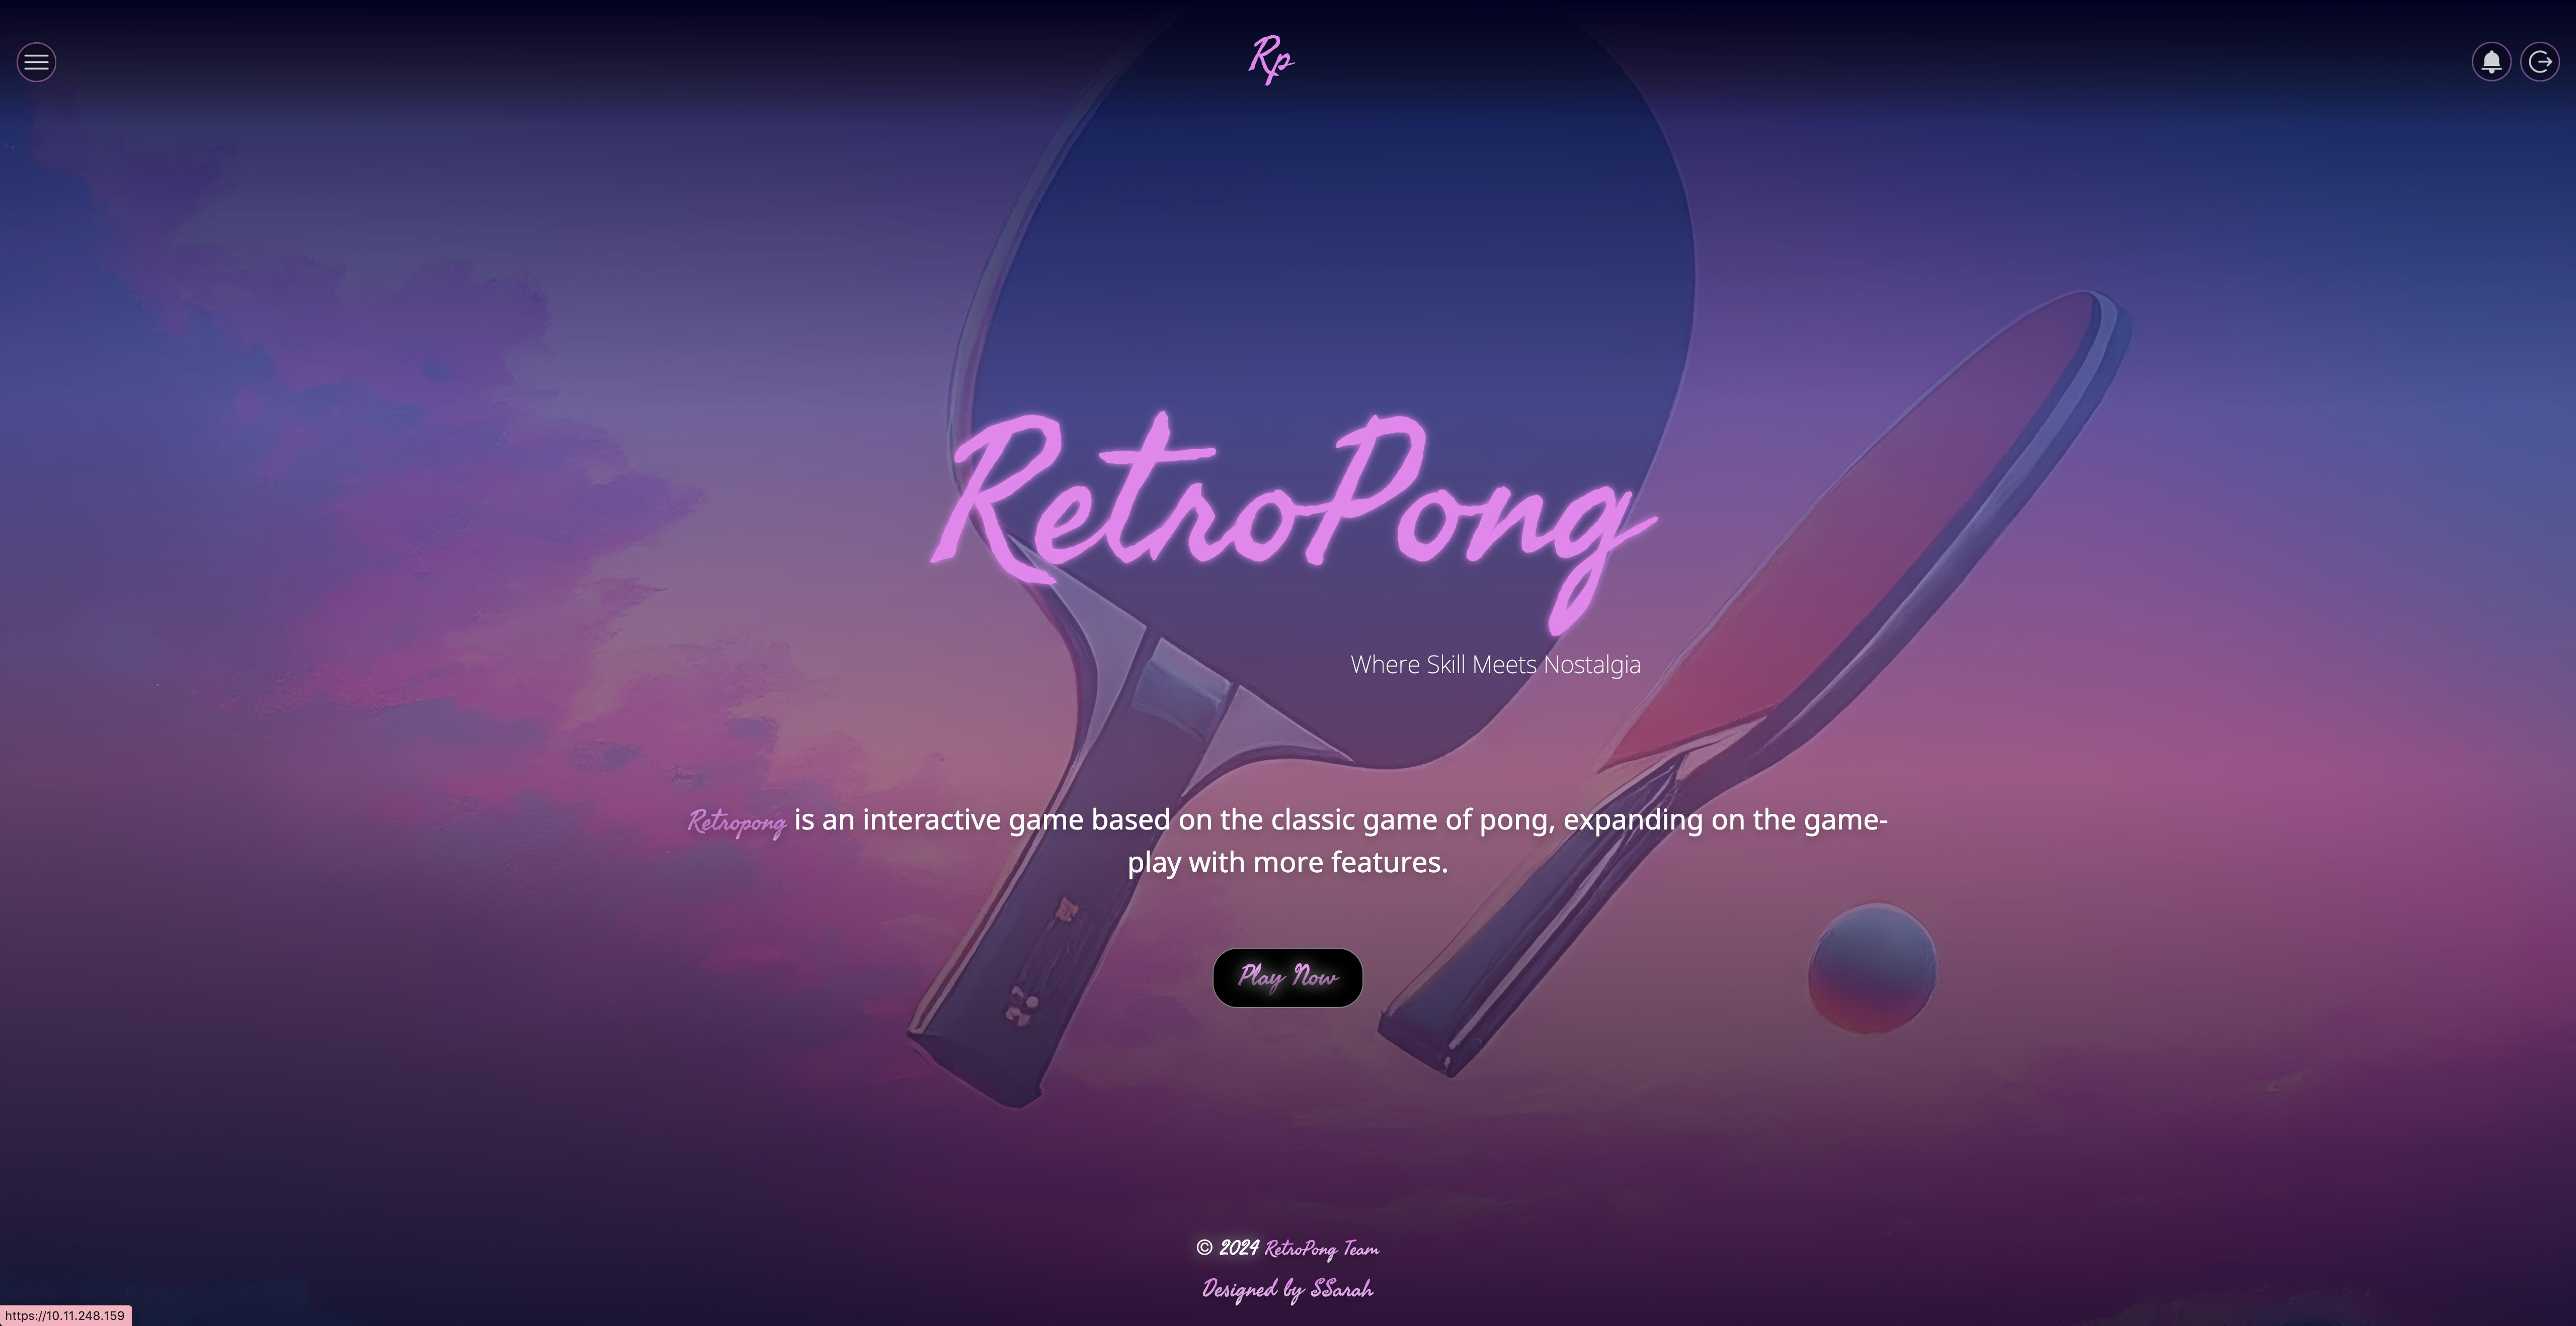The width and height of the screenshot is (2576, 1326).
Task: Click the © copyright symbol in footer
Action: tap(1204, 1247)
